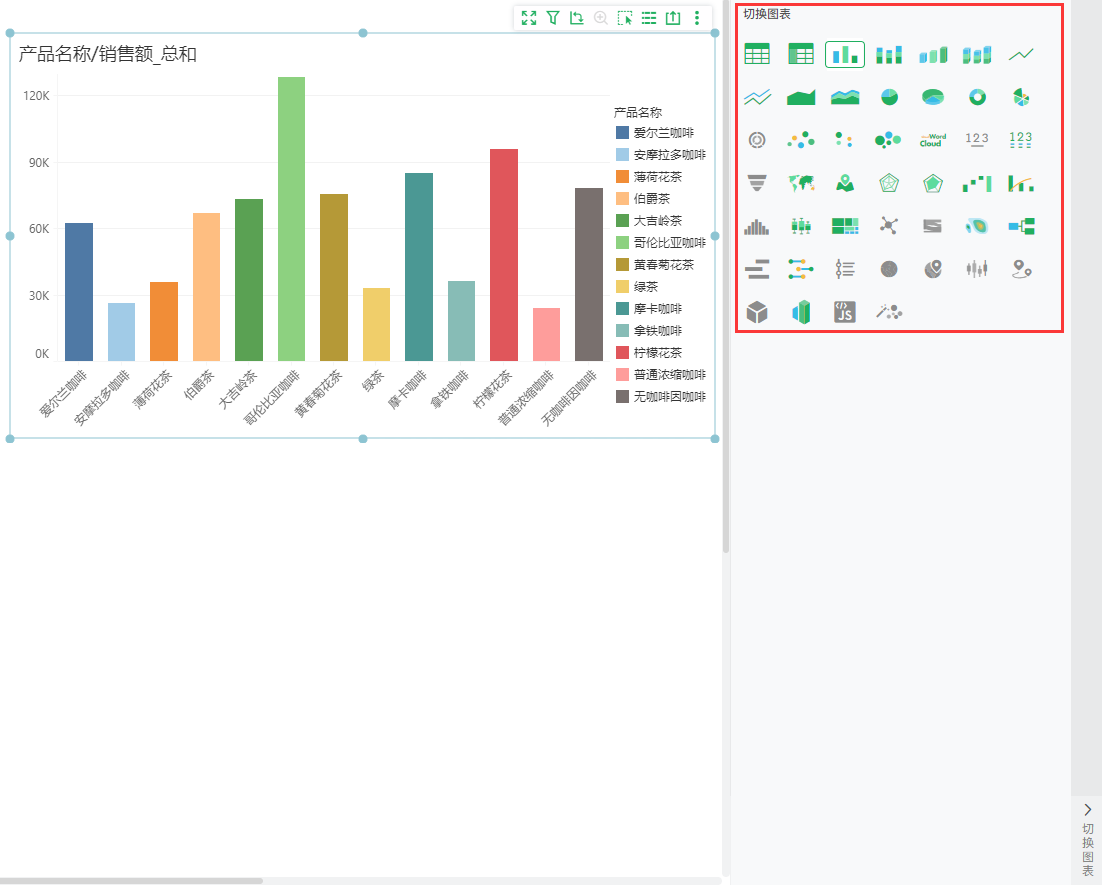Choose the JS custom chart icon
This screenshot has height=885, width=1102.
click(845, 311)
